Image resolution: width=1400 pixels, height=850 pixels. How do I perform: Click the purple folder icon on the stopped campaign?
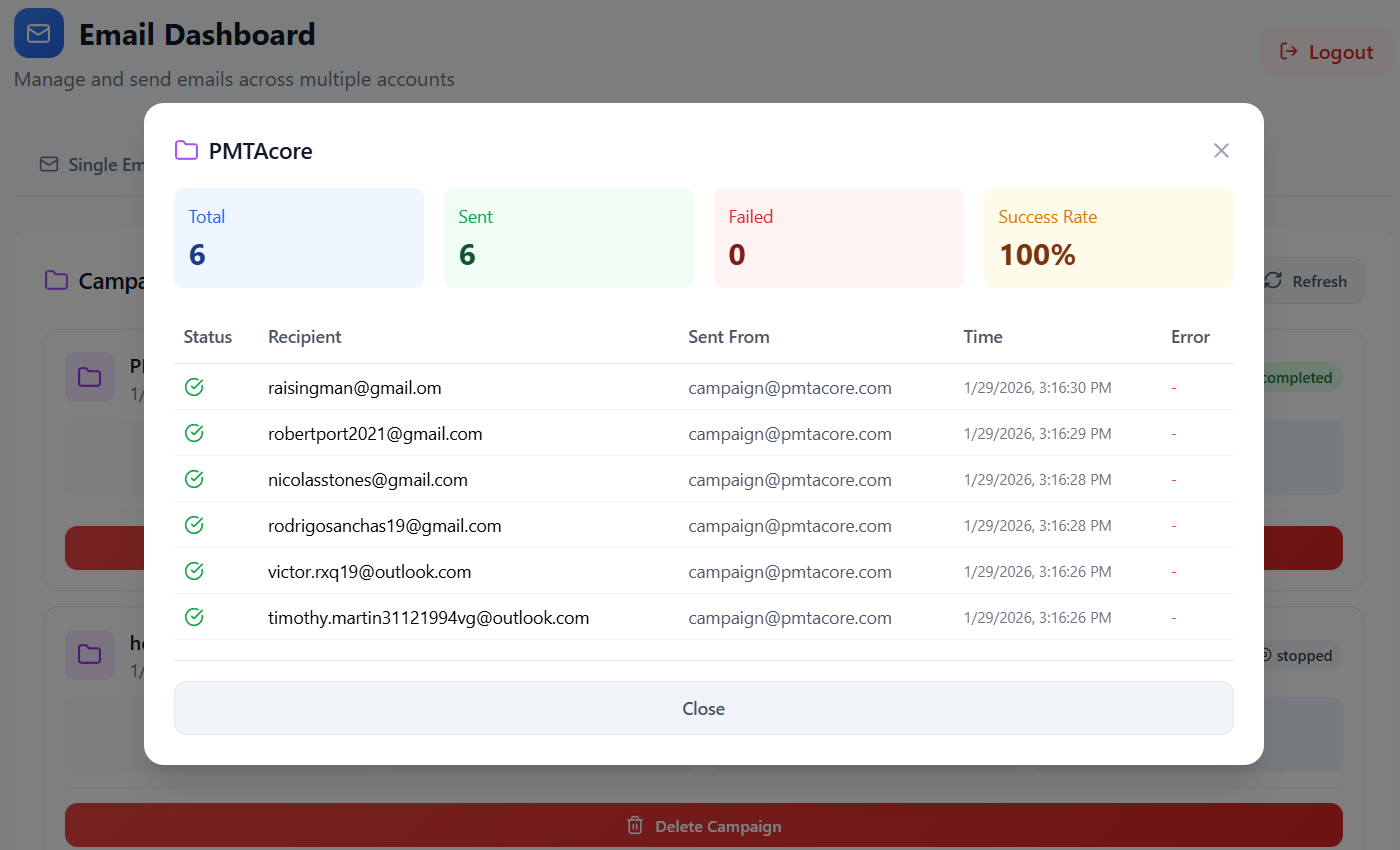[89, 654]
